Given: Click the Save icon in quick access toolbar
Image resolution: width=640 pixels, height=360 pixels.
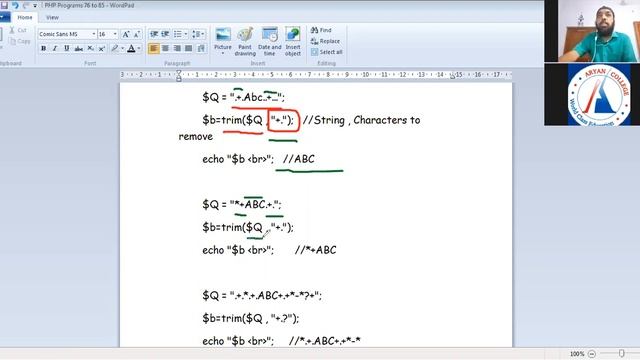Looking at the screenshot, I should coord(4,5).
